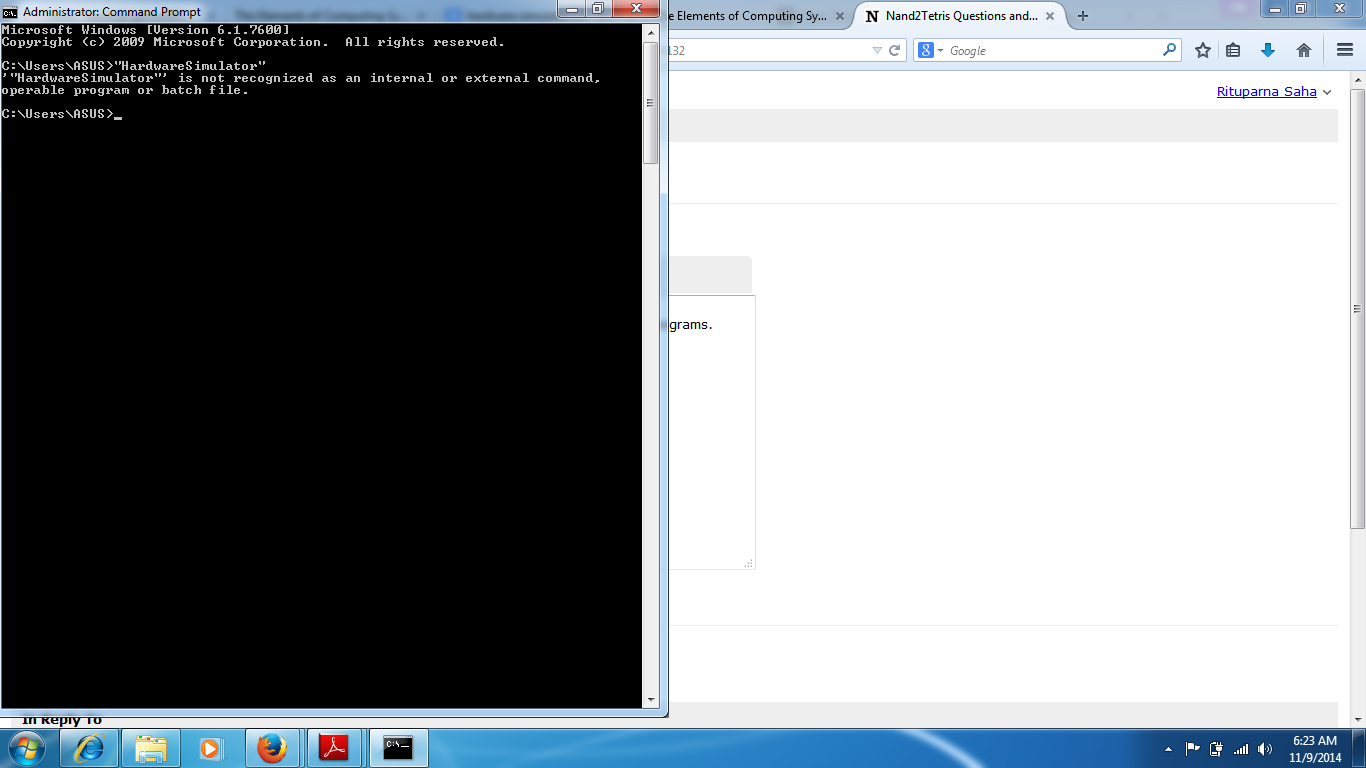
Task: Bookmark this page with the star icon
Action: [x=1203, y=50]
